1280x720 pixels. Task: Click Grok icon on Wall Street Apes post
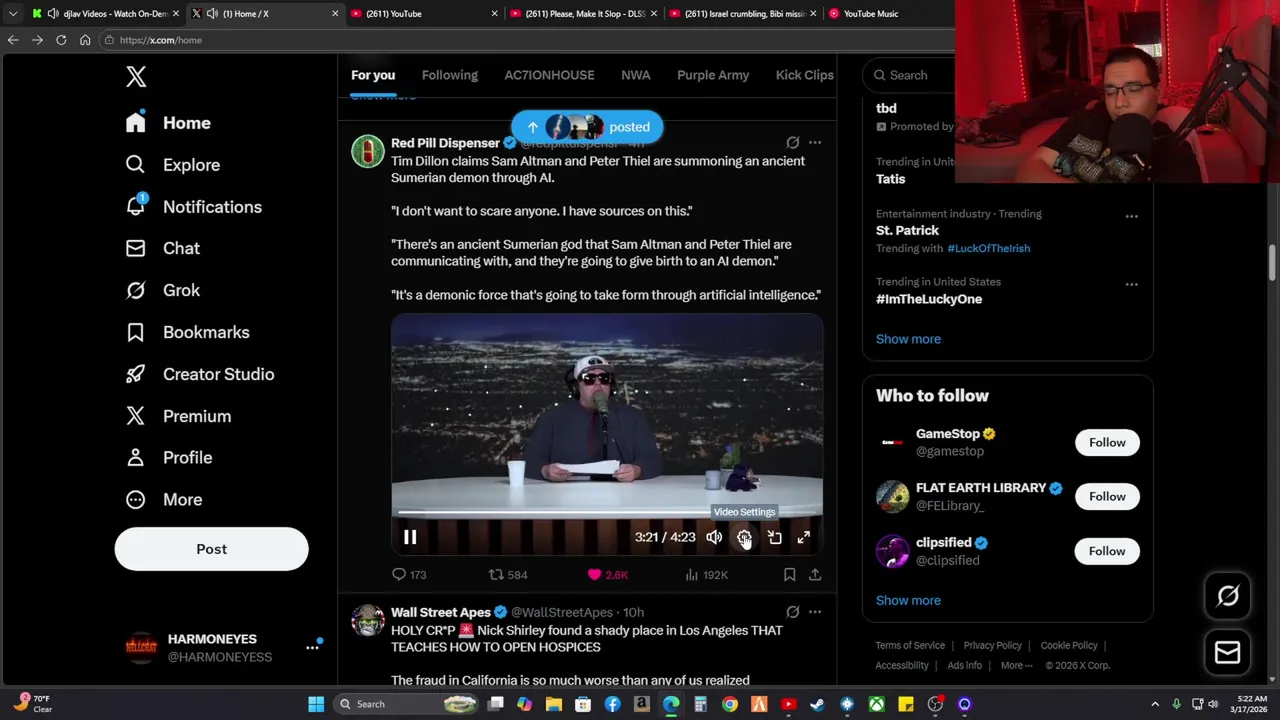792,612
